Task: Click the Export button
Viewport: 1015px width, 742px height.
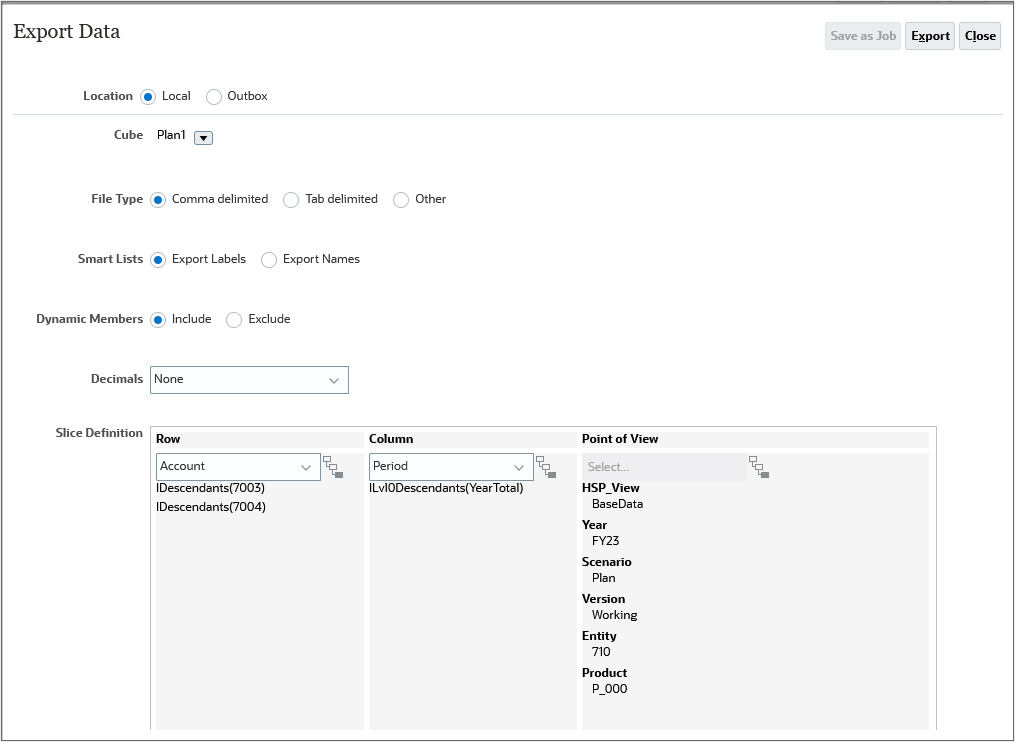Action: (929, 35)
